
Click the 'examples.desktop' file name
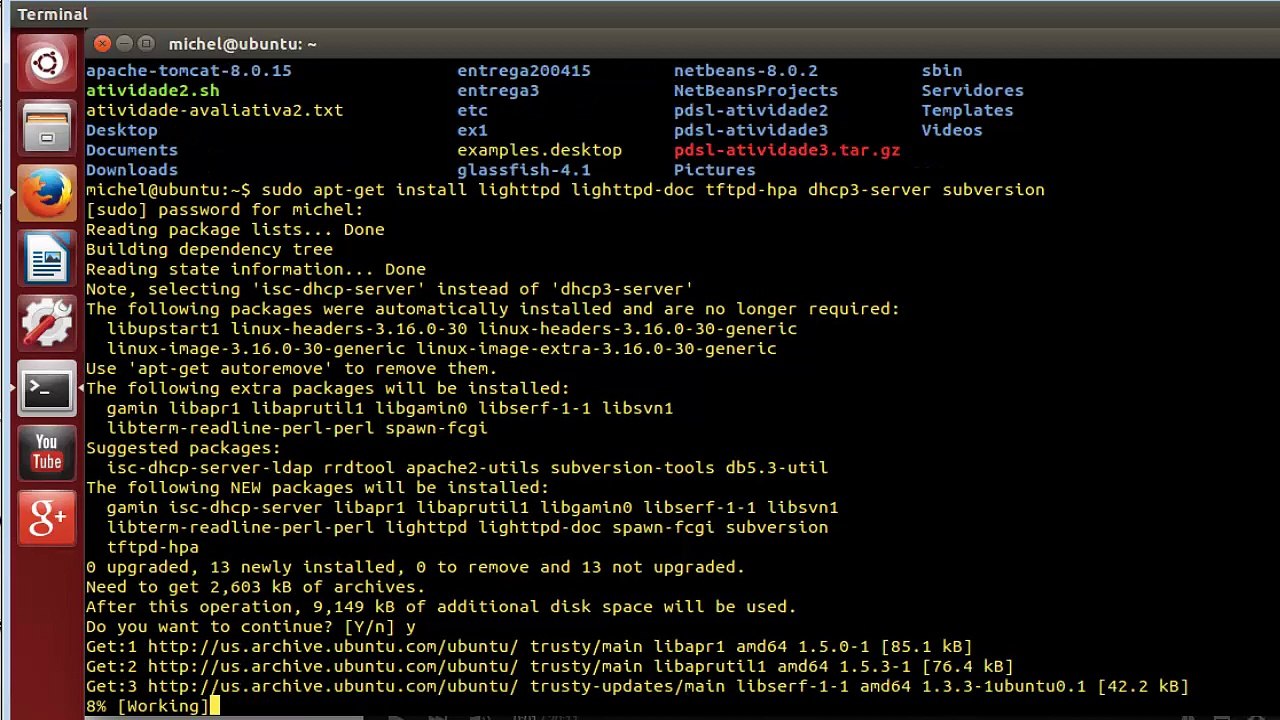(x=539, y=150)
